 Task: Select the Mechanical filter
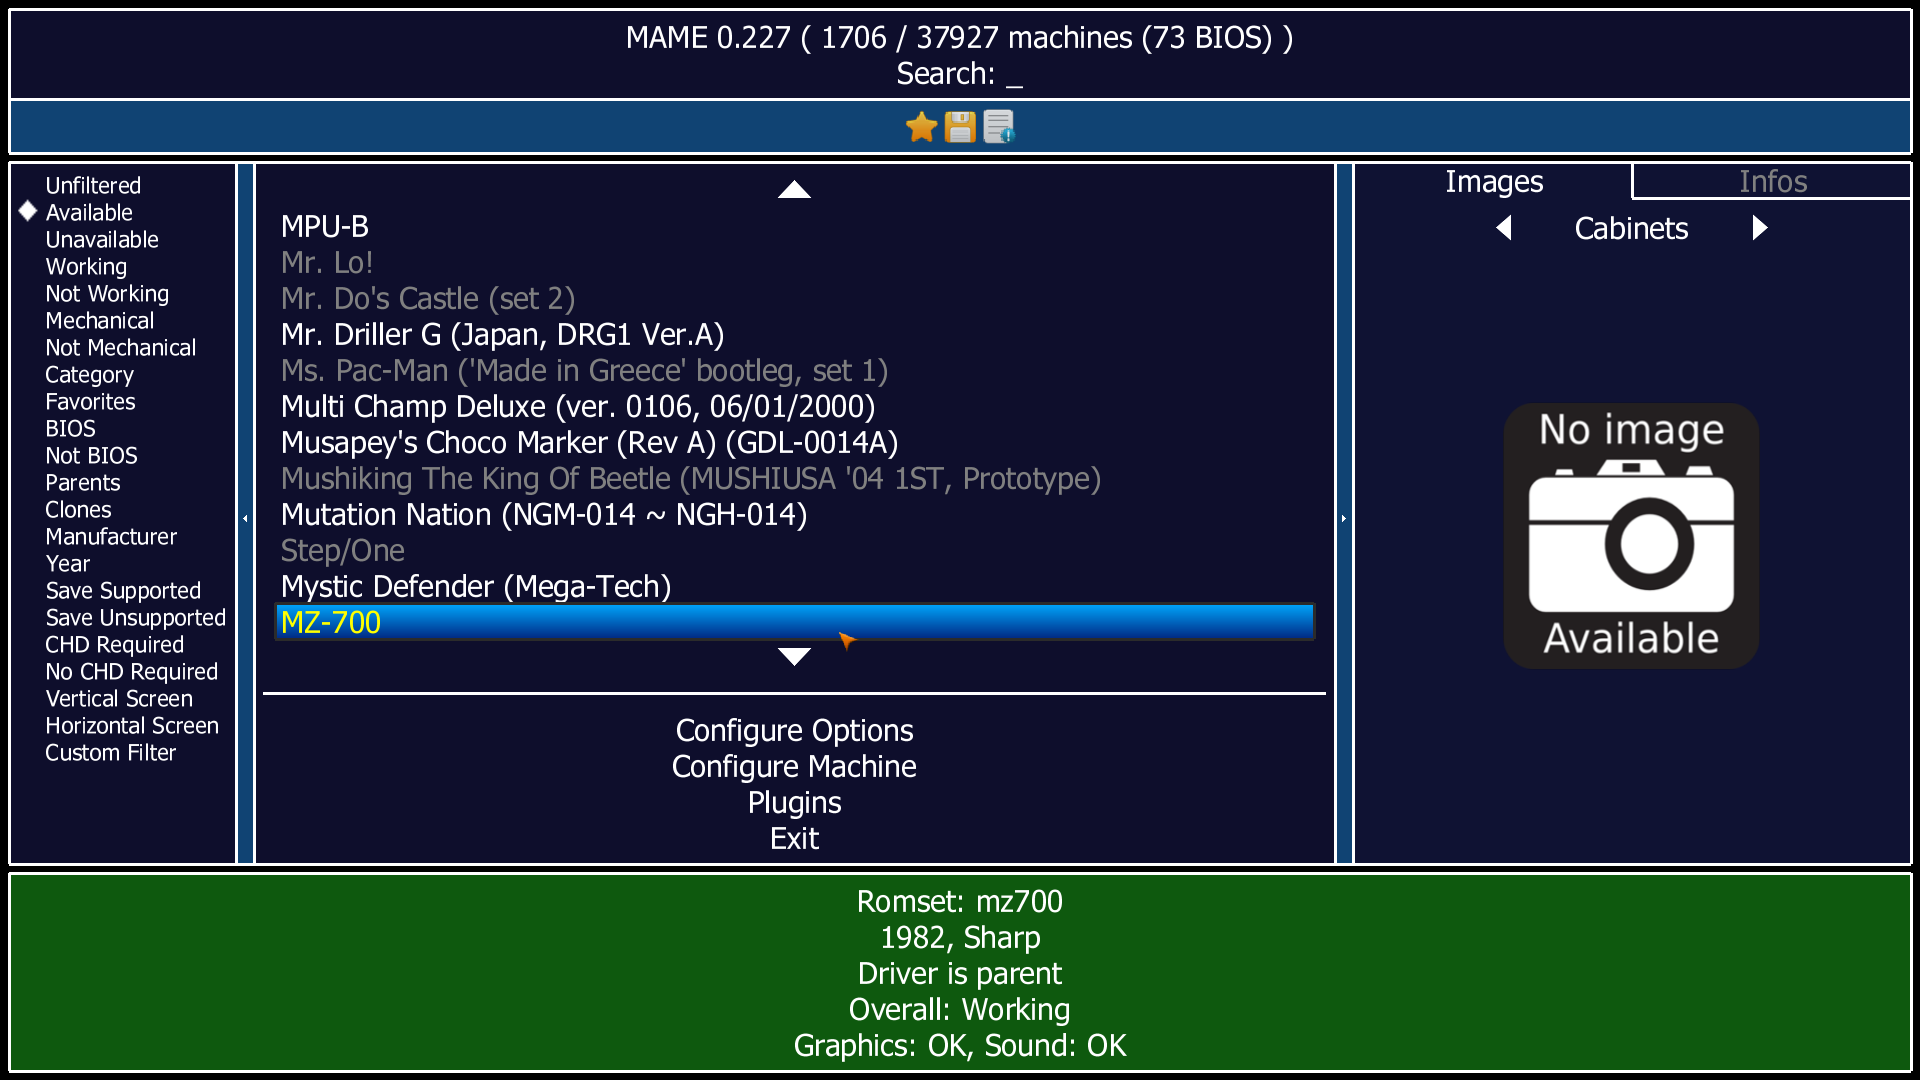pos(100,320)
